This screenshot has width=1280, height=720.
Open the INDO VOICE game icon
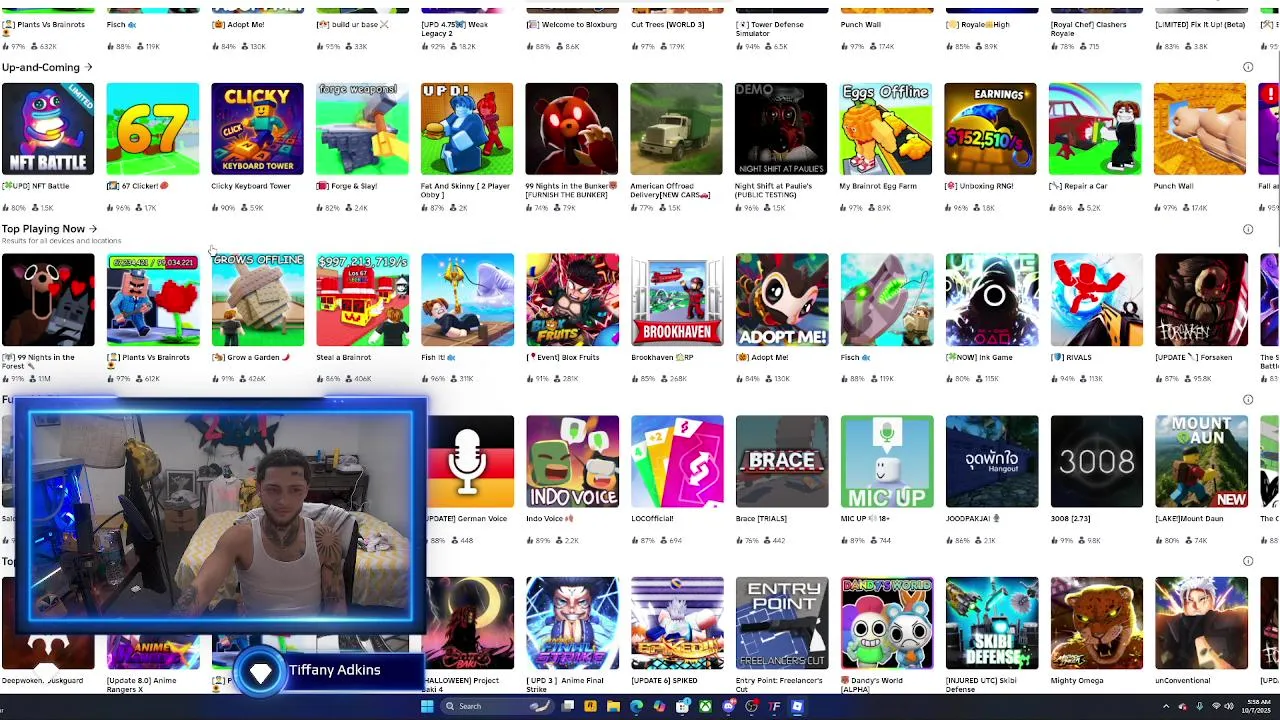[572, 461]
